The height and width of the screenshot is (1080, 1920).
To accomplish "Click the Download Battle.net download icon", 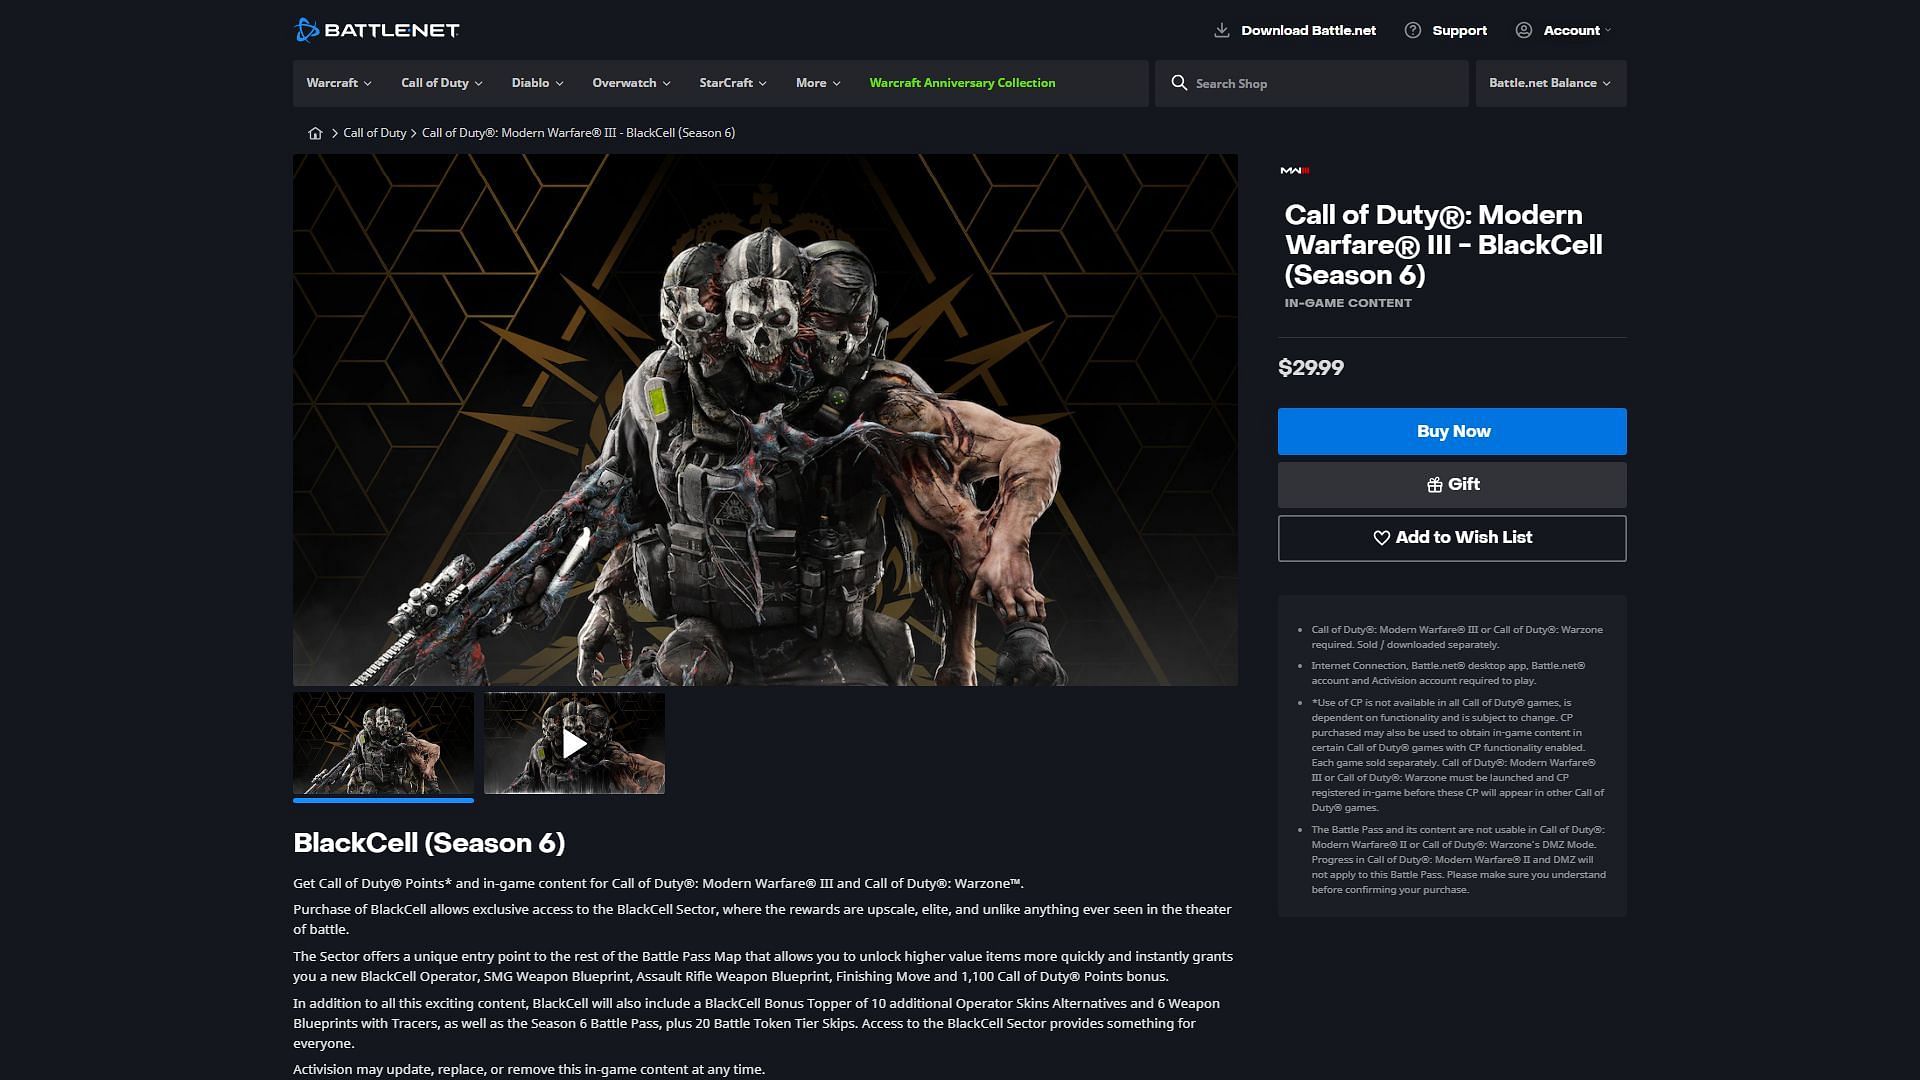I will tap(1220, 30).
